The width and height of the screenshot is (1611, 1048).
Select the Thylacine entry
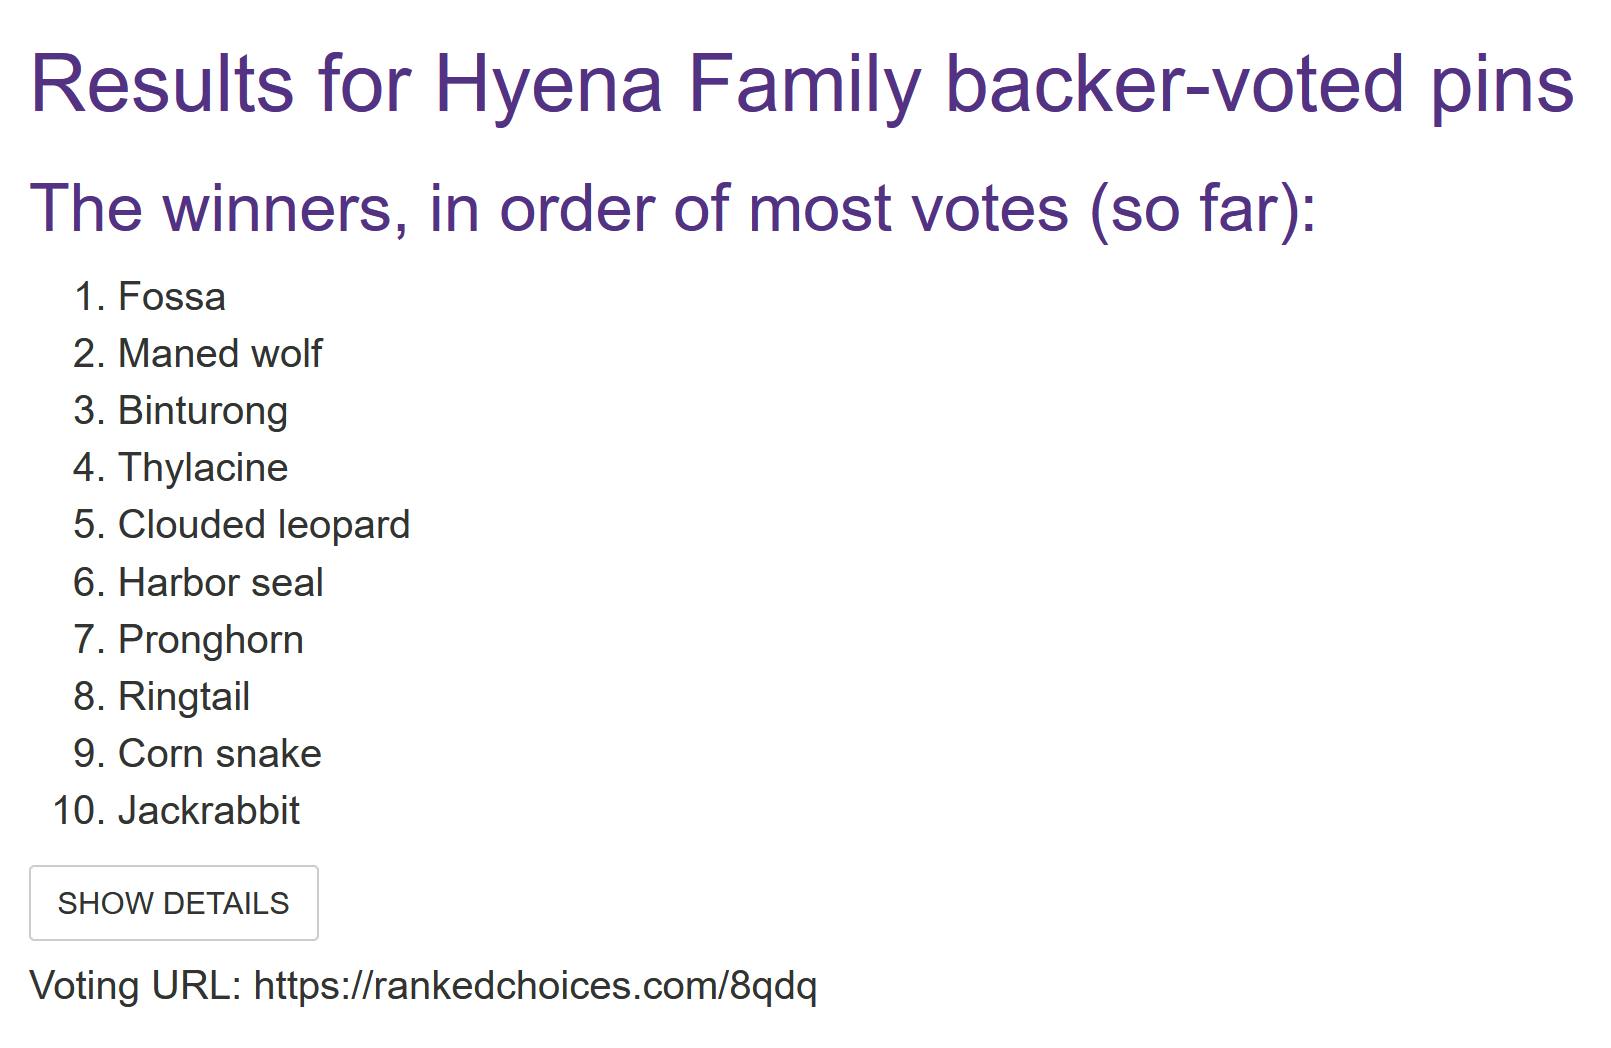click(x=203, y=468)
